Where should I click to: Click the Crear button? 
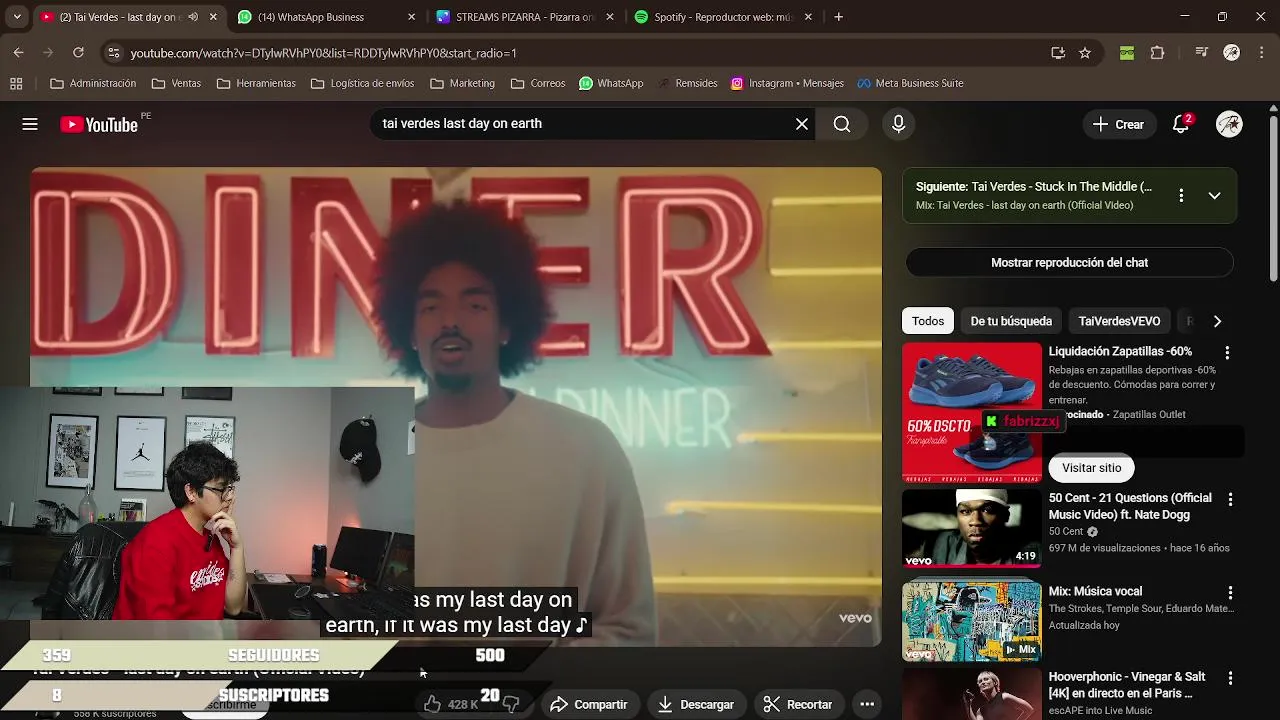1118,124
